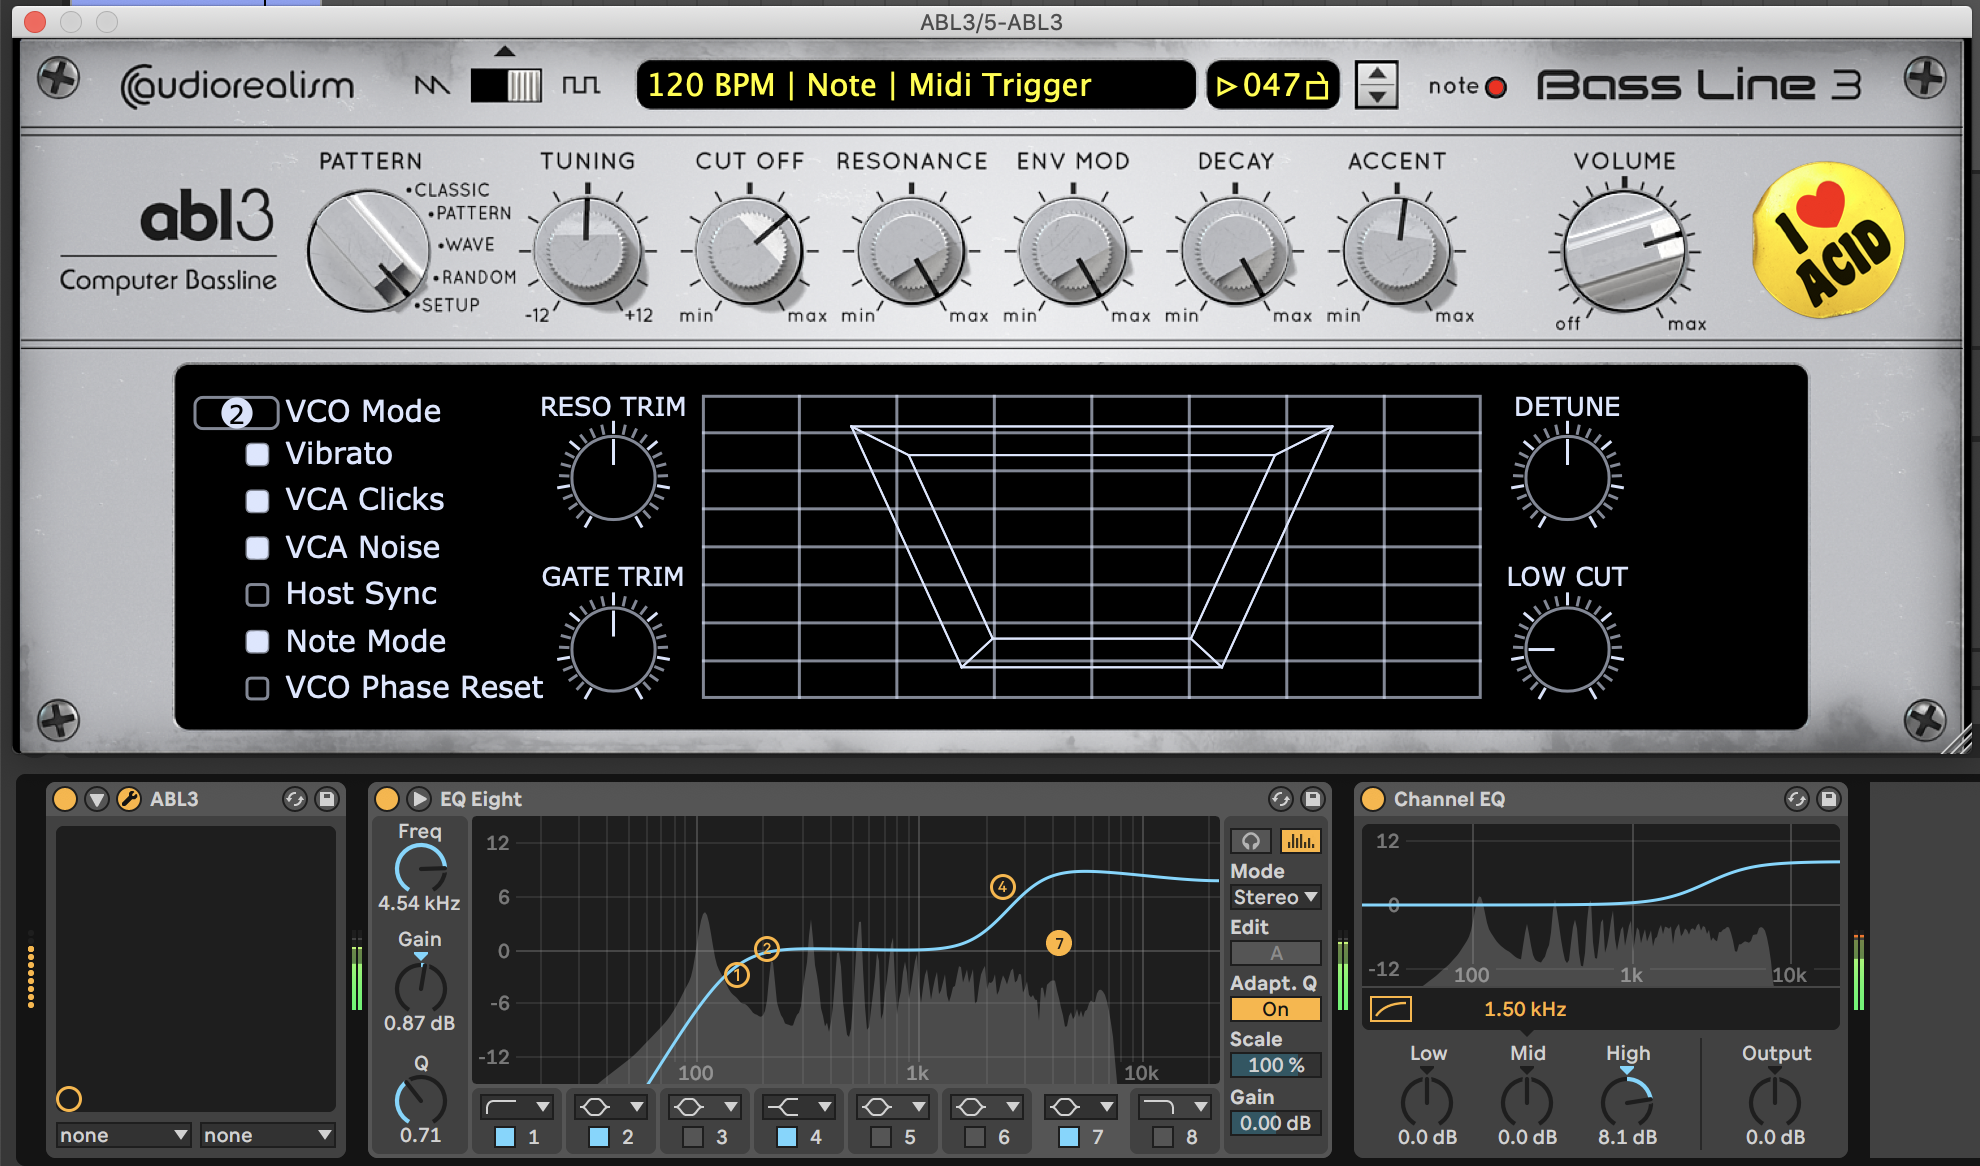Click the Scale 100 % field
The width and height of the screenshot is (1980, 1166).
click(x=1275, y=1065)
